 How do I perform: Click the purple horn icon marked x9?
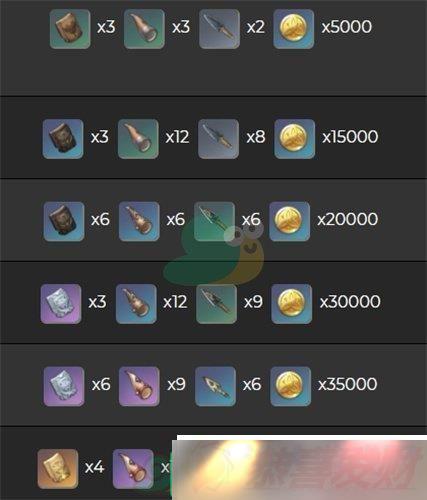click(x=139, y=387)
